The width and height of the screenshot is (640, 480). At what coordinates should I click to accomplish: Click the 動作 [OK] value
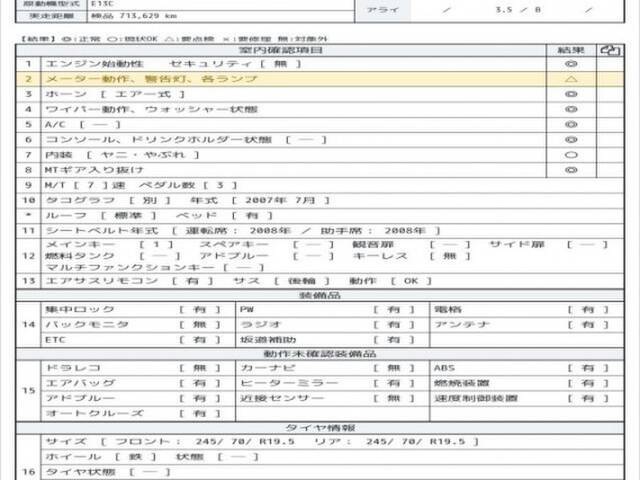pos(390,281)
